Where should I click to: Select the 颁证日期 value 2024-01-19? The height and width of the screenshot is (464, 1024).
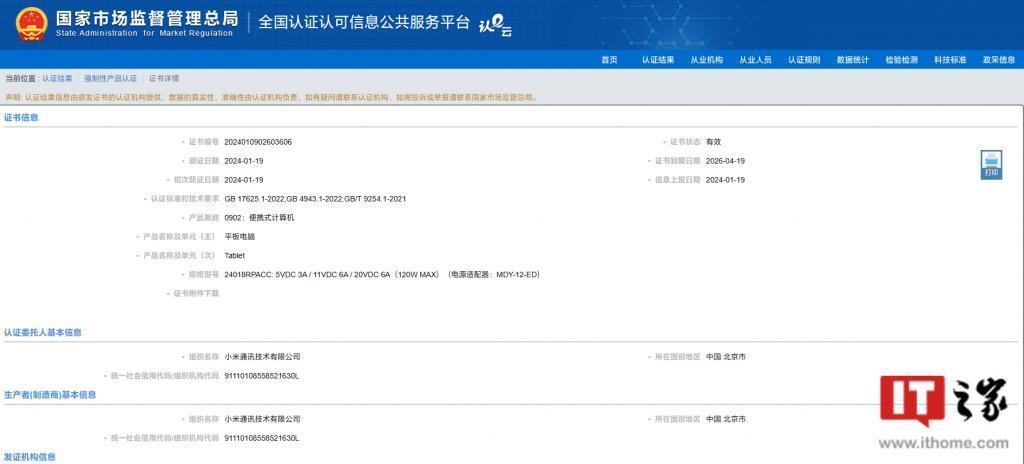click(244, 161)
